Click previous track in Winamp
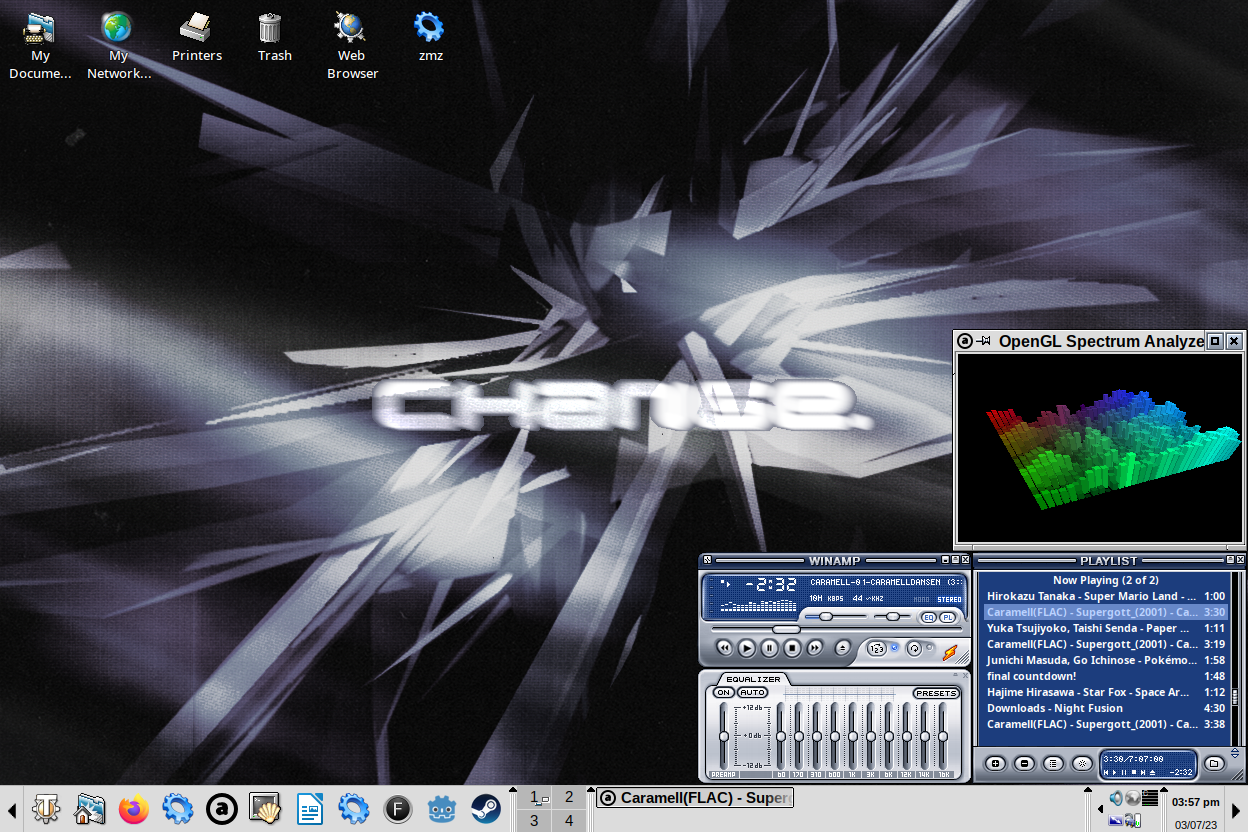The image size is (1248, 832). pyautogui.click(x=724, y=648)
